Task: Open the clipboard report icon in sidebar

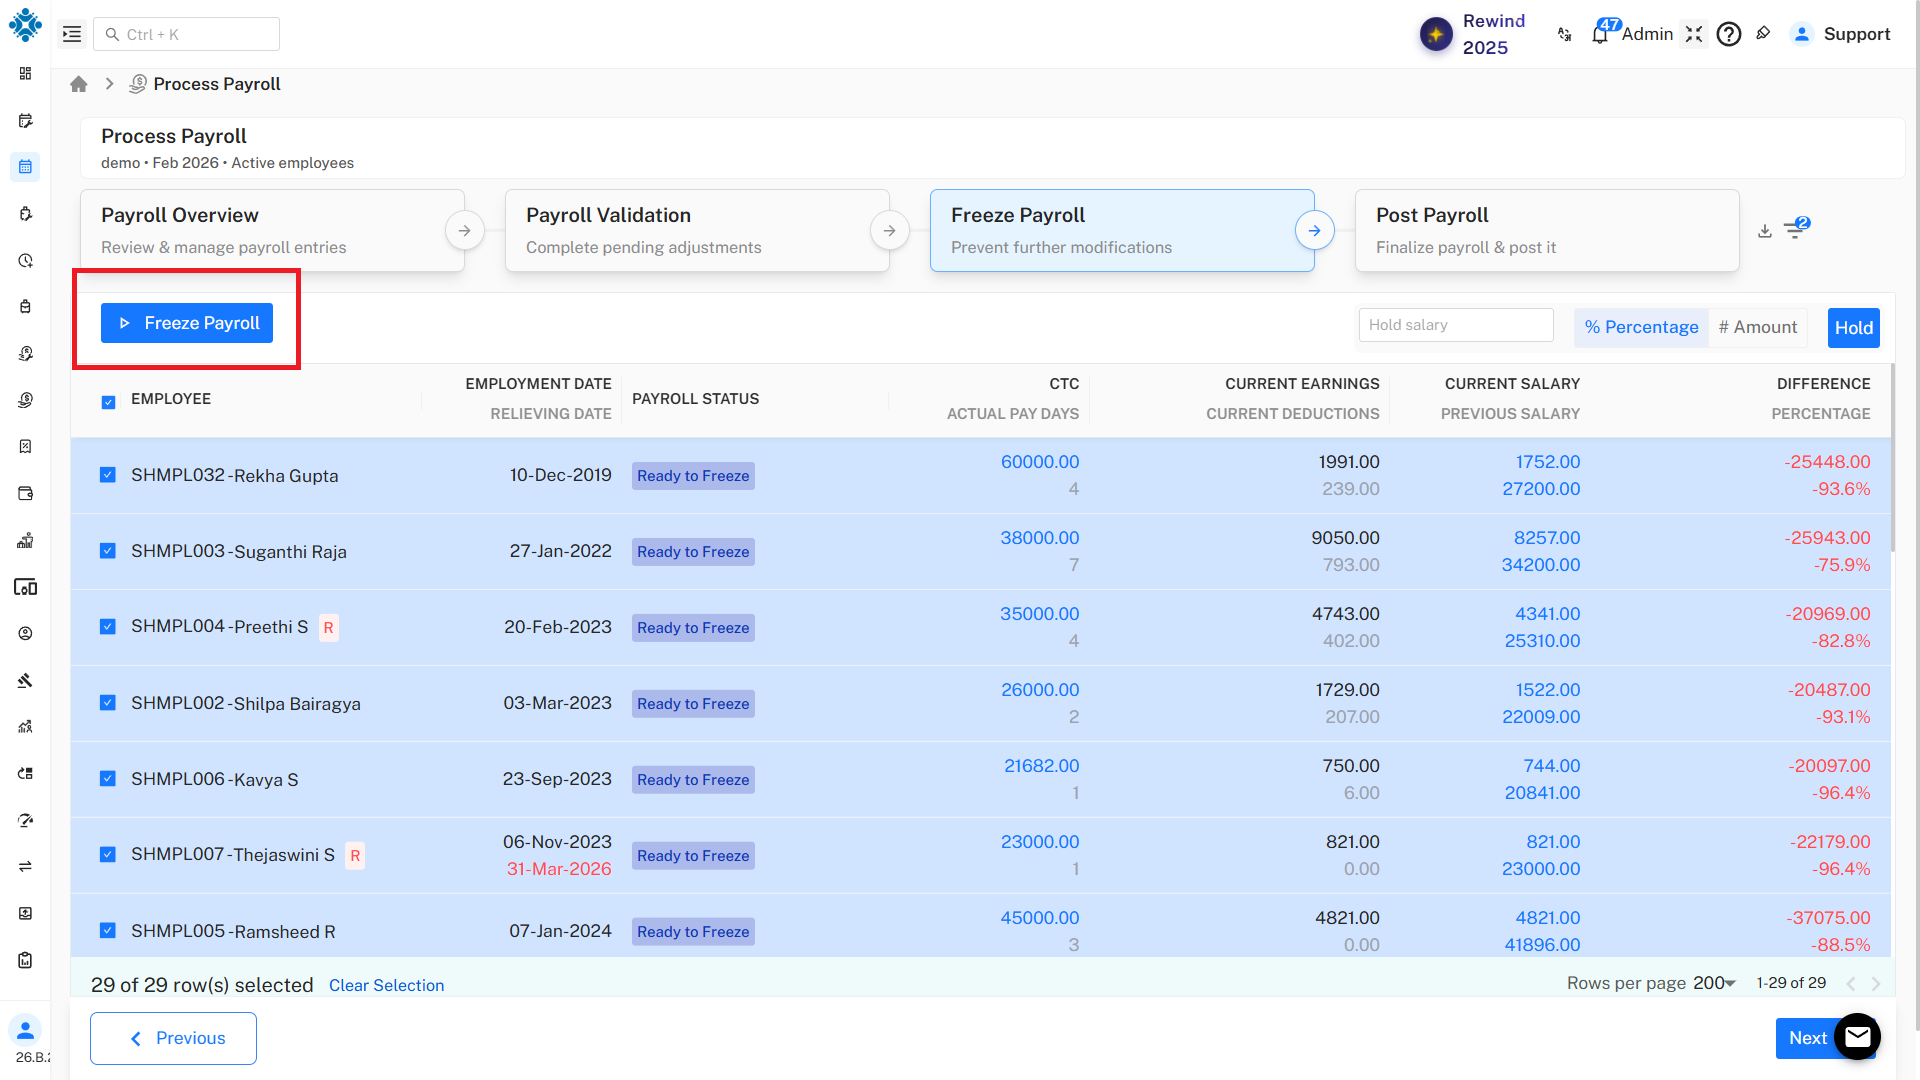Action: pyautogui.click(x=25, y=960)
